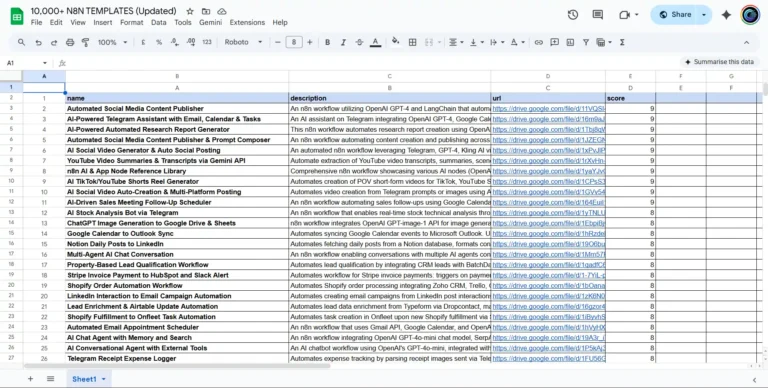Viewport: 768px width, 388px height.
Task: Click the Undo arrow icon
Action: tap(38, 43)
